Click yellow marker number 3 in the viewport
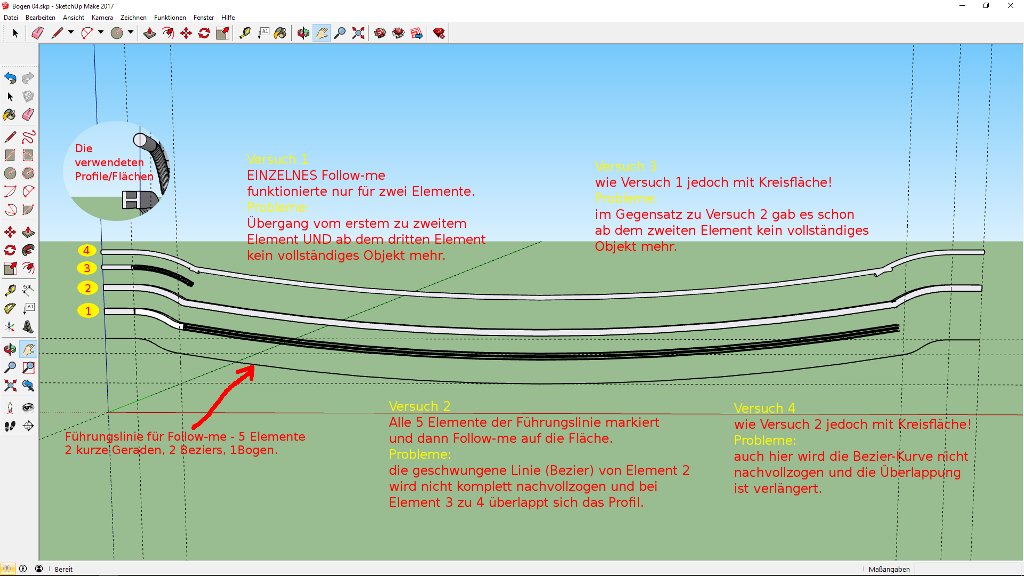The image size is (1024, 576). [87, 268]
